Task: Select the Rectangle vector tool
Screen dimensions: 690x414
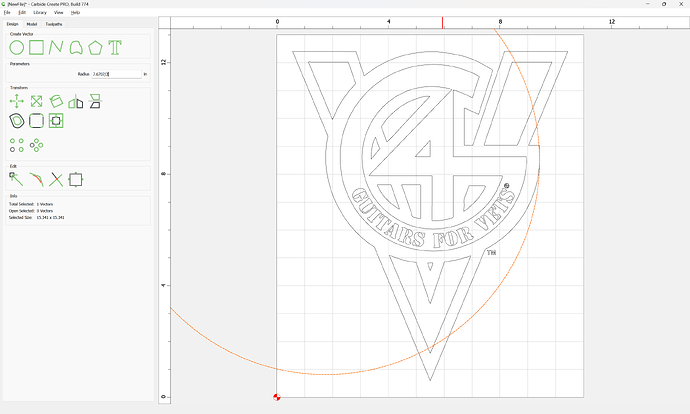Action: coord(36,47)
